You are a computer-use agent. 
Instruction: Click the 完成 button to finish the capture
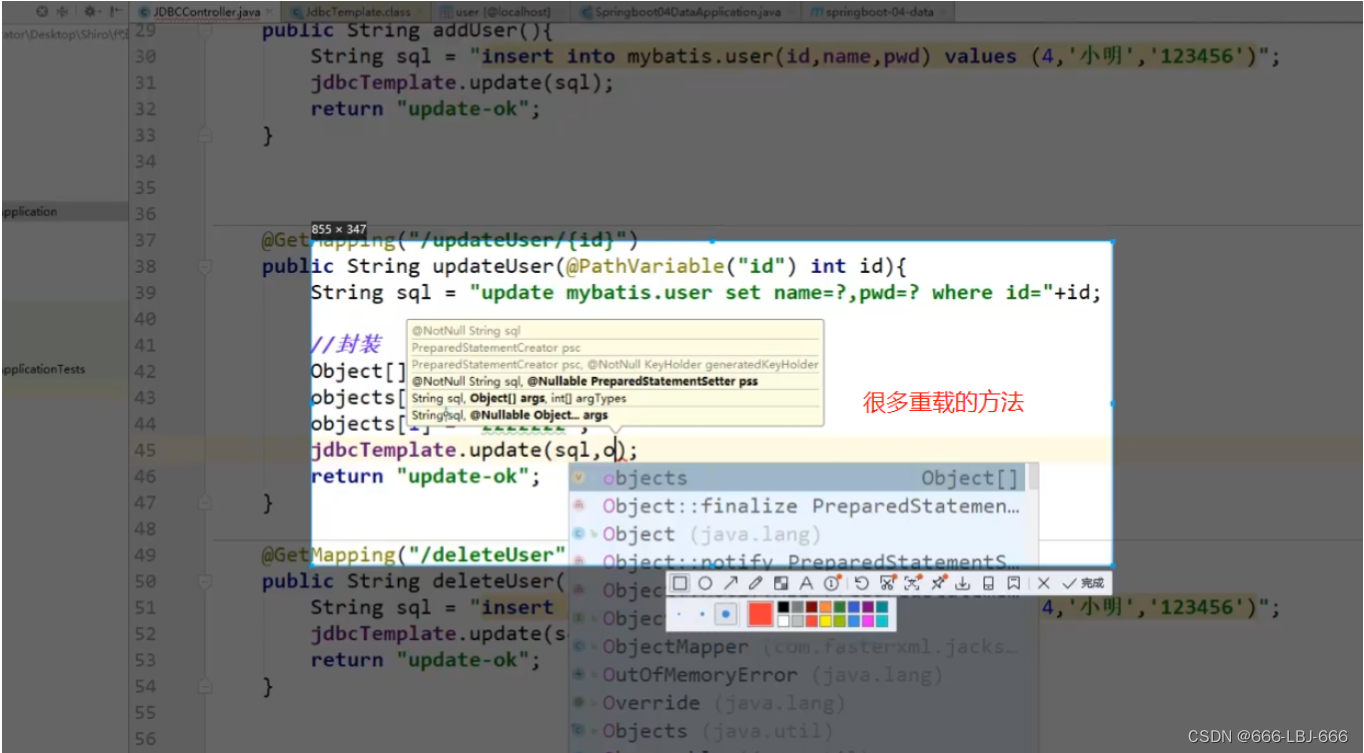click(x=1082, y=583)
